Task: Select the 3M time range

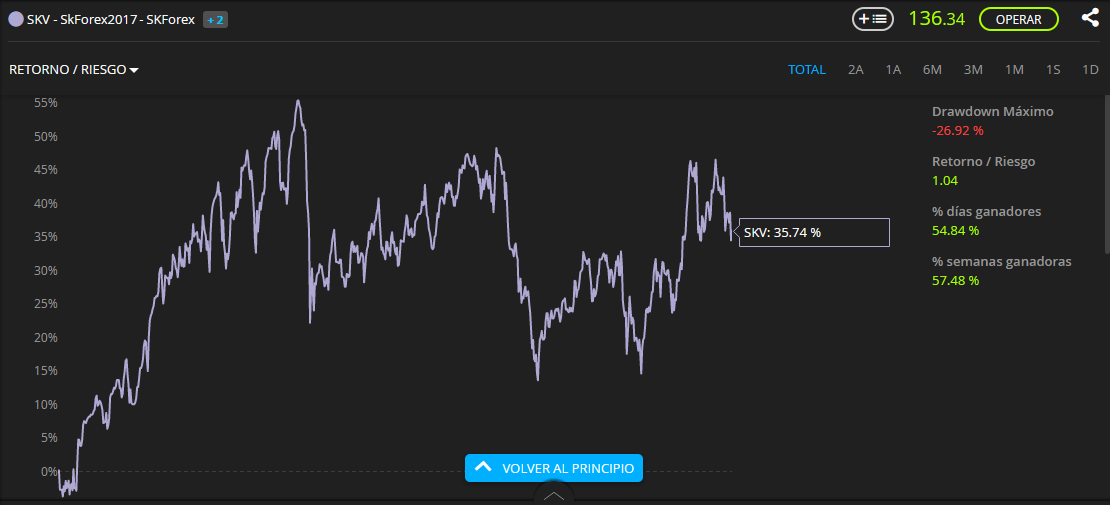Action: coord(973,70)
